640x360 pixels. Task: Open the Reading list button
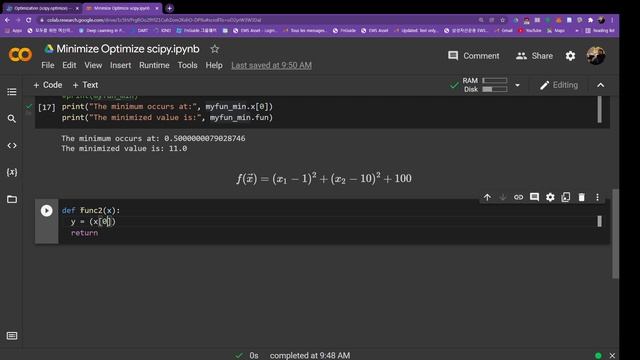[600, 31]
